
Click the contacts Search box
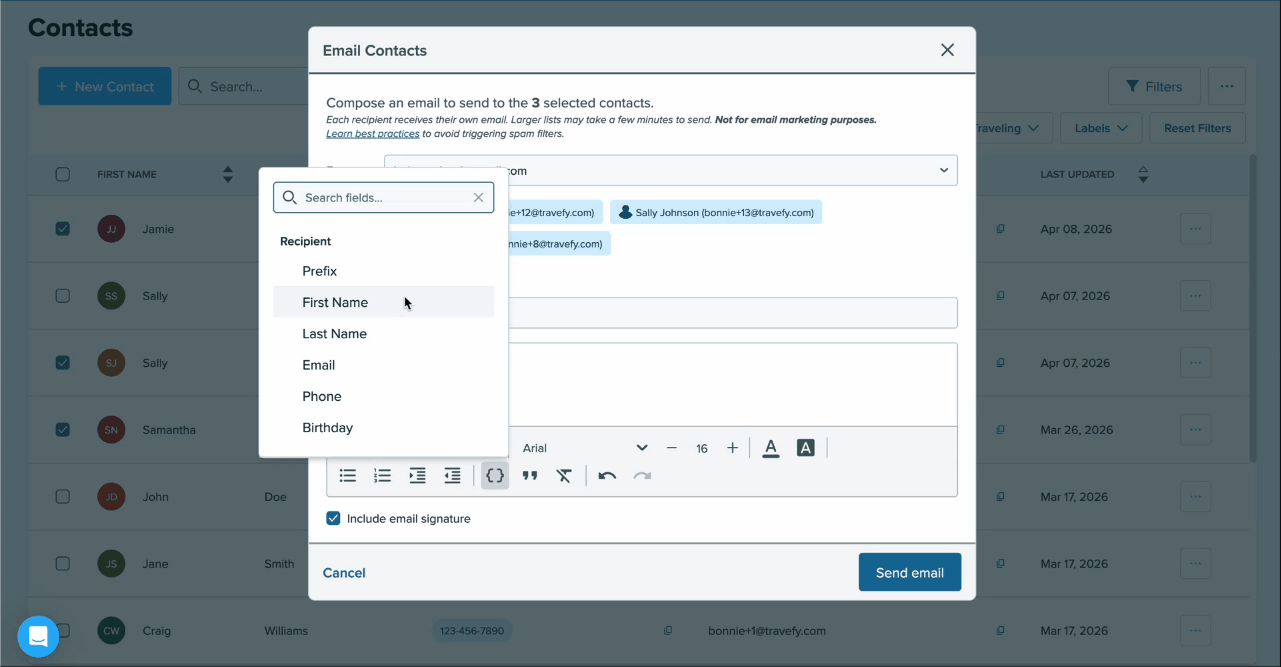[x=244, y=86]
